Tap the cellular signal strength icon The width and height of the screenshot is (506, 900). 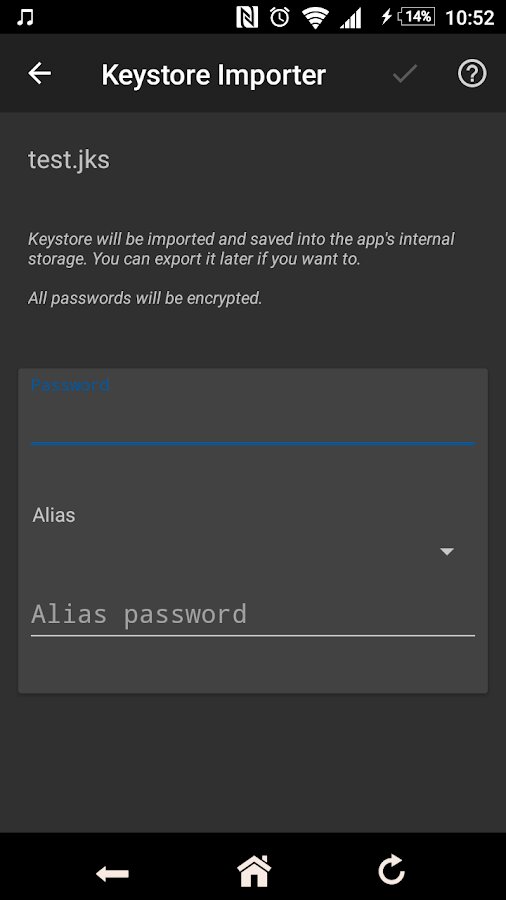(x=351, y=18)
